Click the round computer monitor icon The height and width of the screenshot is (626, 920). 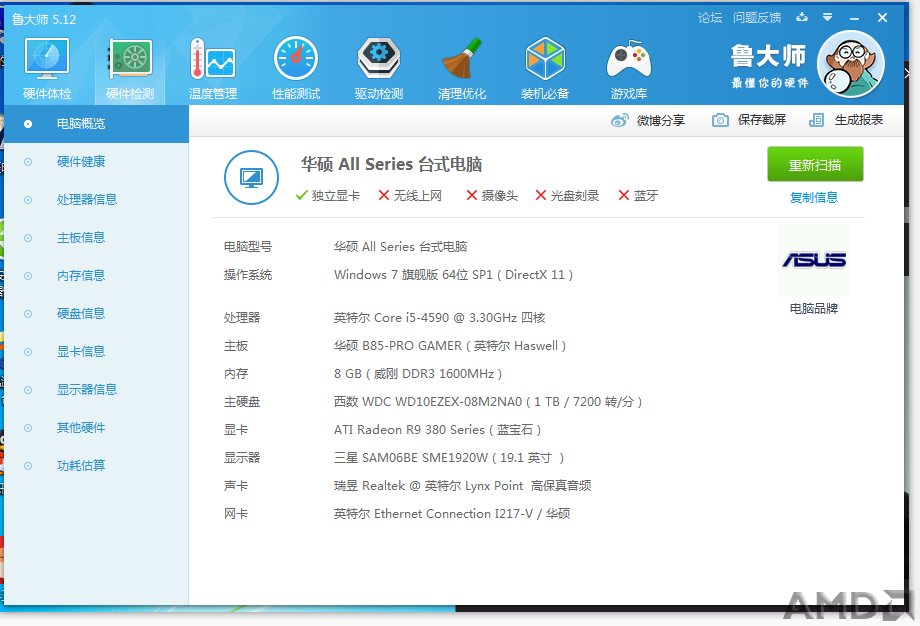tap(251, 177)
